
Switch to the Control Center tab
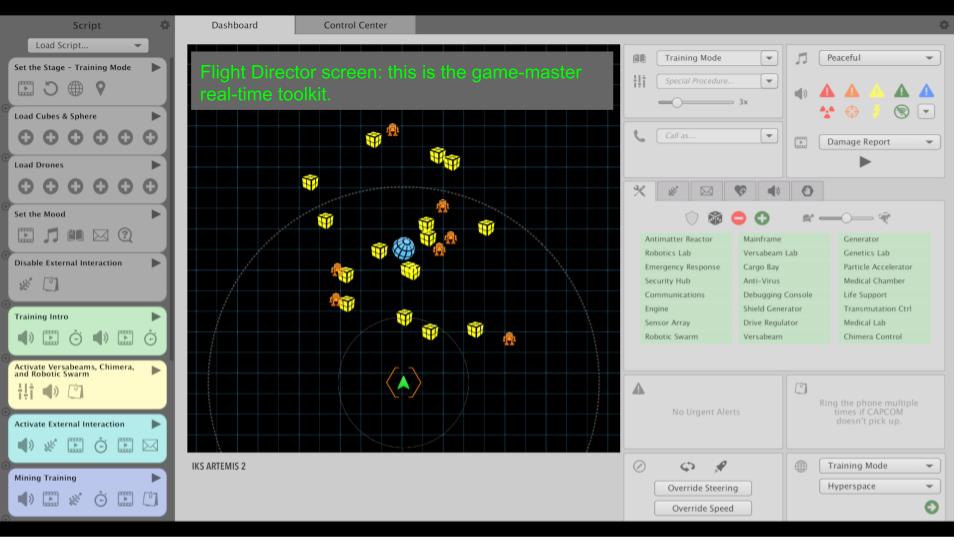355,26
